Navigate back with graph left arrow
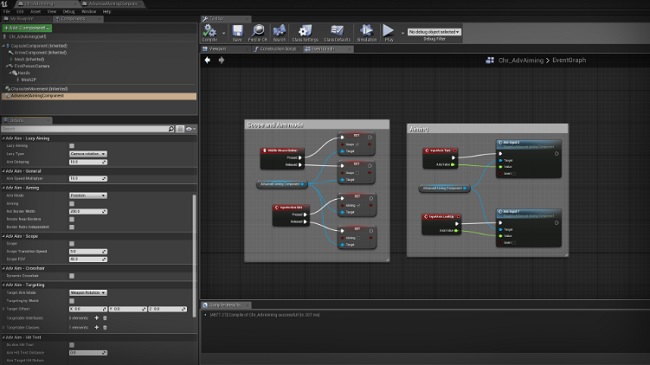Screen dimensions: 650x365 click(x=208, y=60)
